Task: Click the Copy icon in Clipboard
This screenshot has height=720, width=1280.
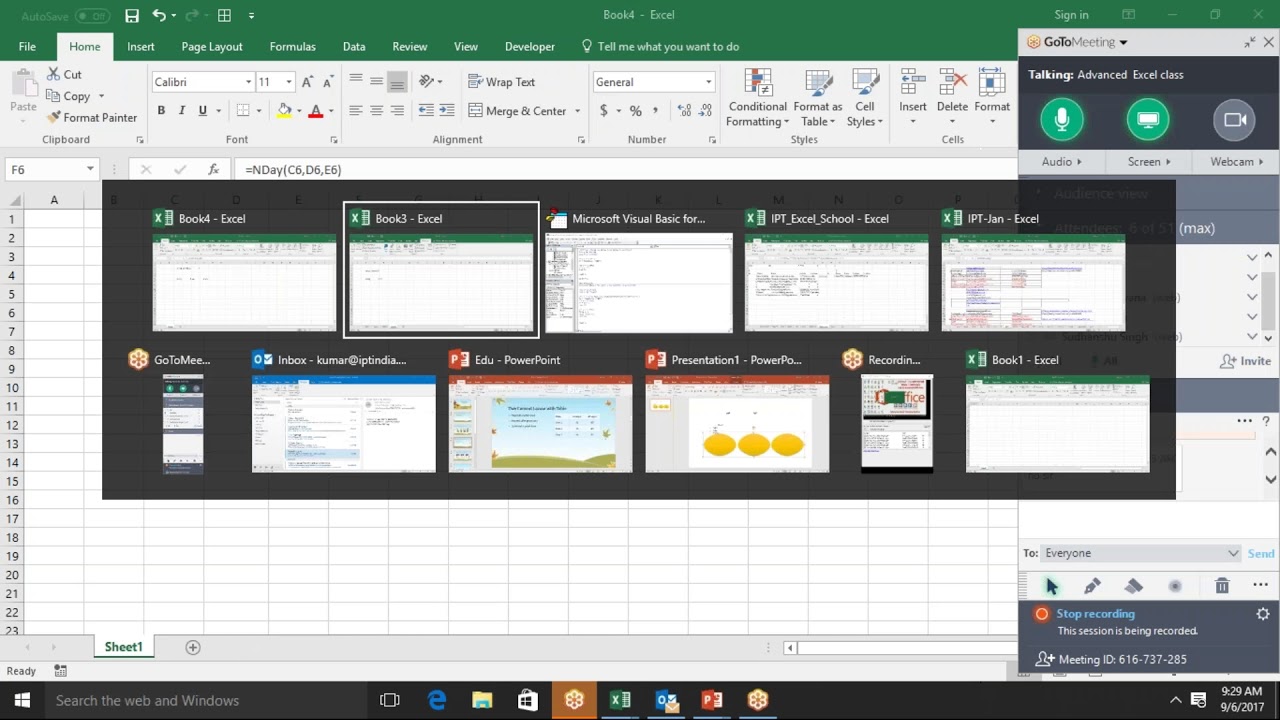Action: coord(54,96)
